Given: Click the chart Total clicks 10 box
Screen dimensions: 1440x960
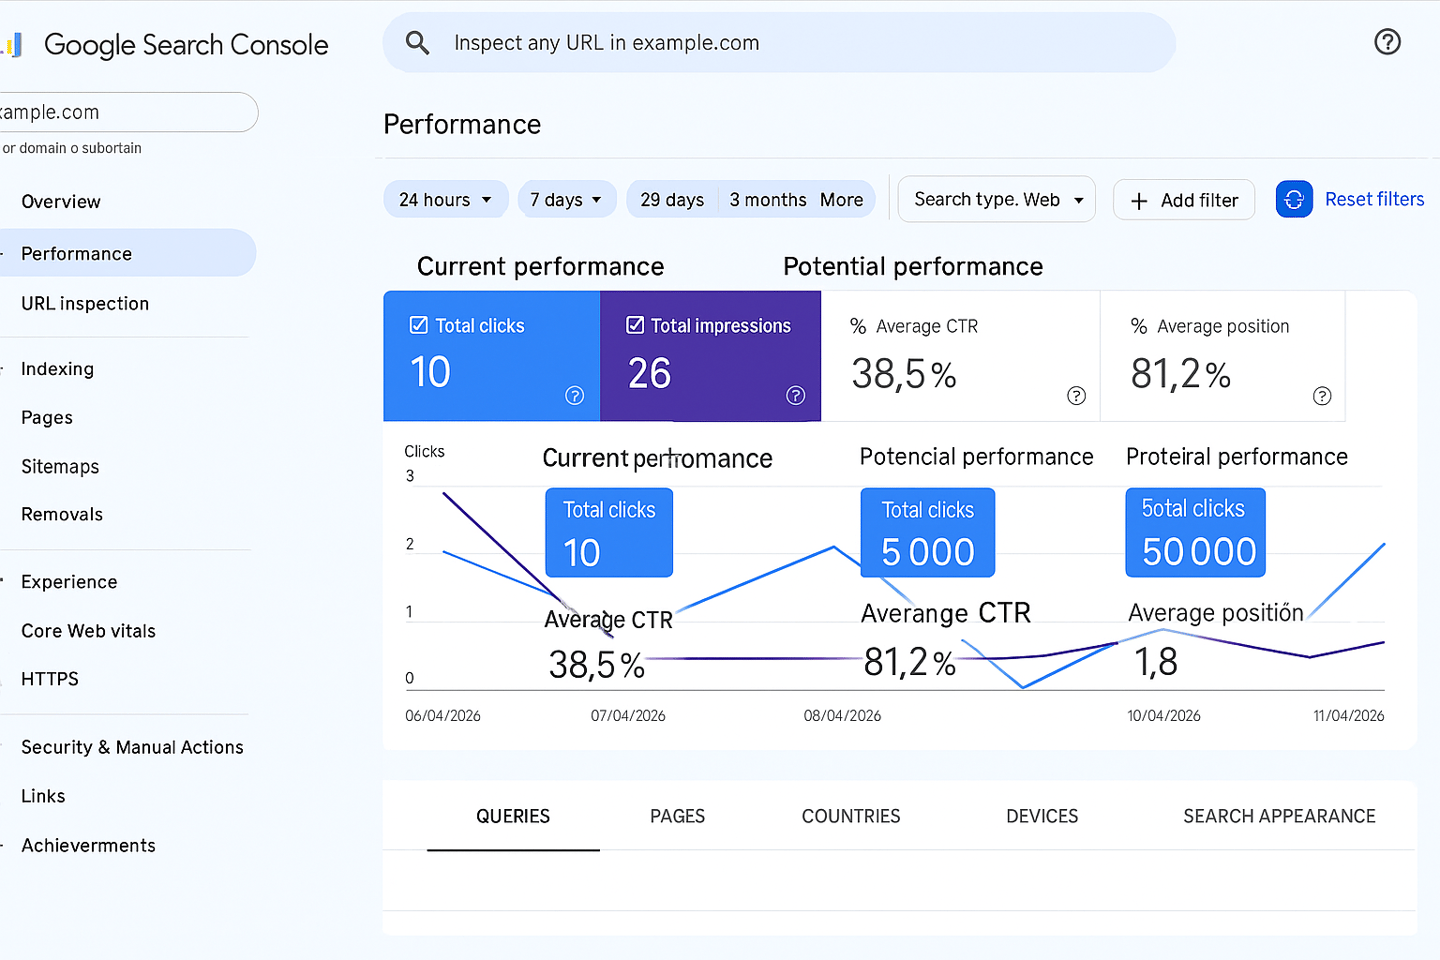Looking at the screenshot, I should [609, 532].
